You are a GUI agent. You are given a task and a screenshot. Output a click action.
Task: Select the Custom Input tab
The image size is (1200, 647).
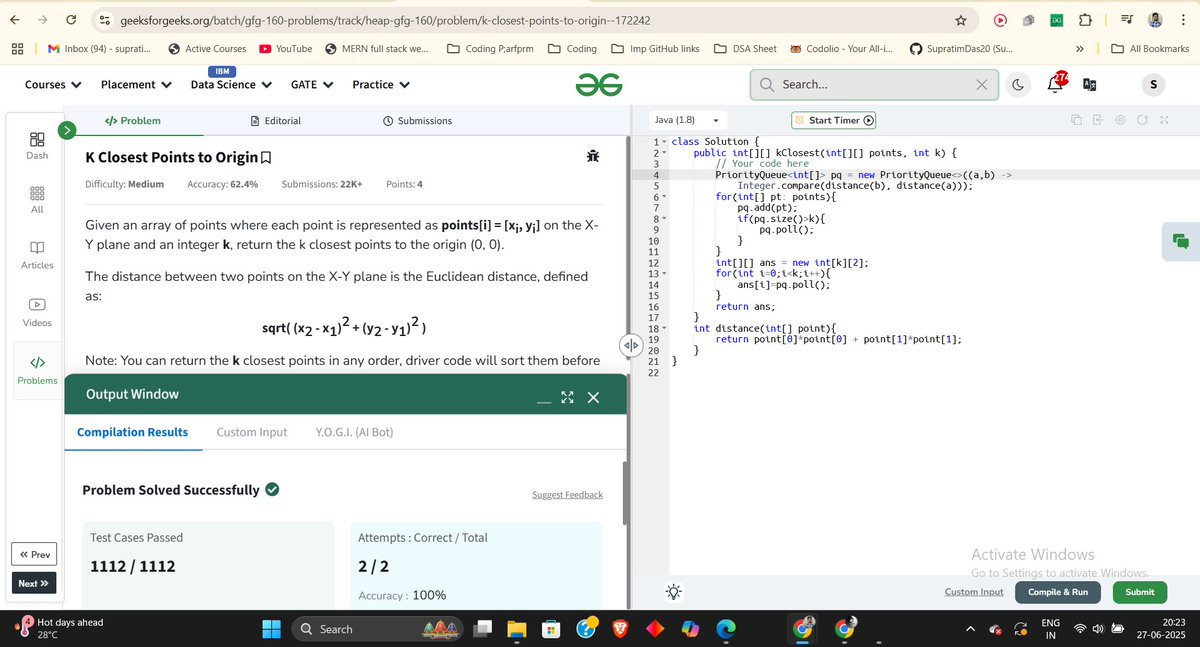point(252,432)
